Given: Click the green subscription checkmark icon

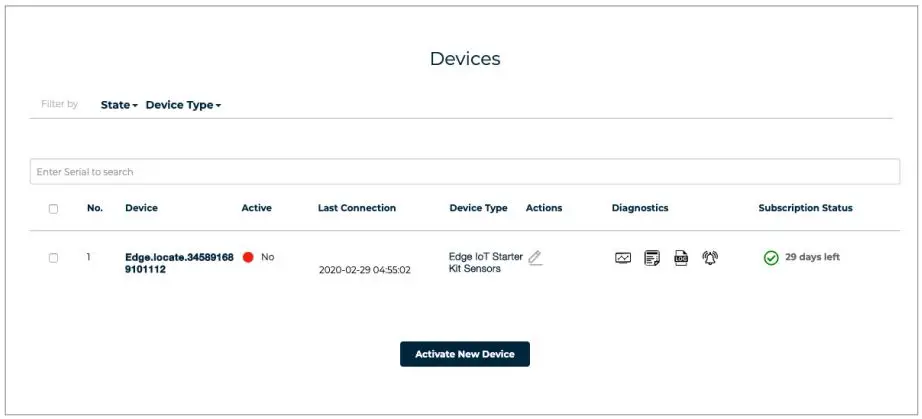Looking at the screenshot, I should [x=771, y=258].
